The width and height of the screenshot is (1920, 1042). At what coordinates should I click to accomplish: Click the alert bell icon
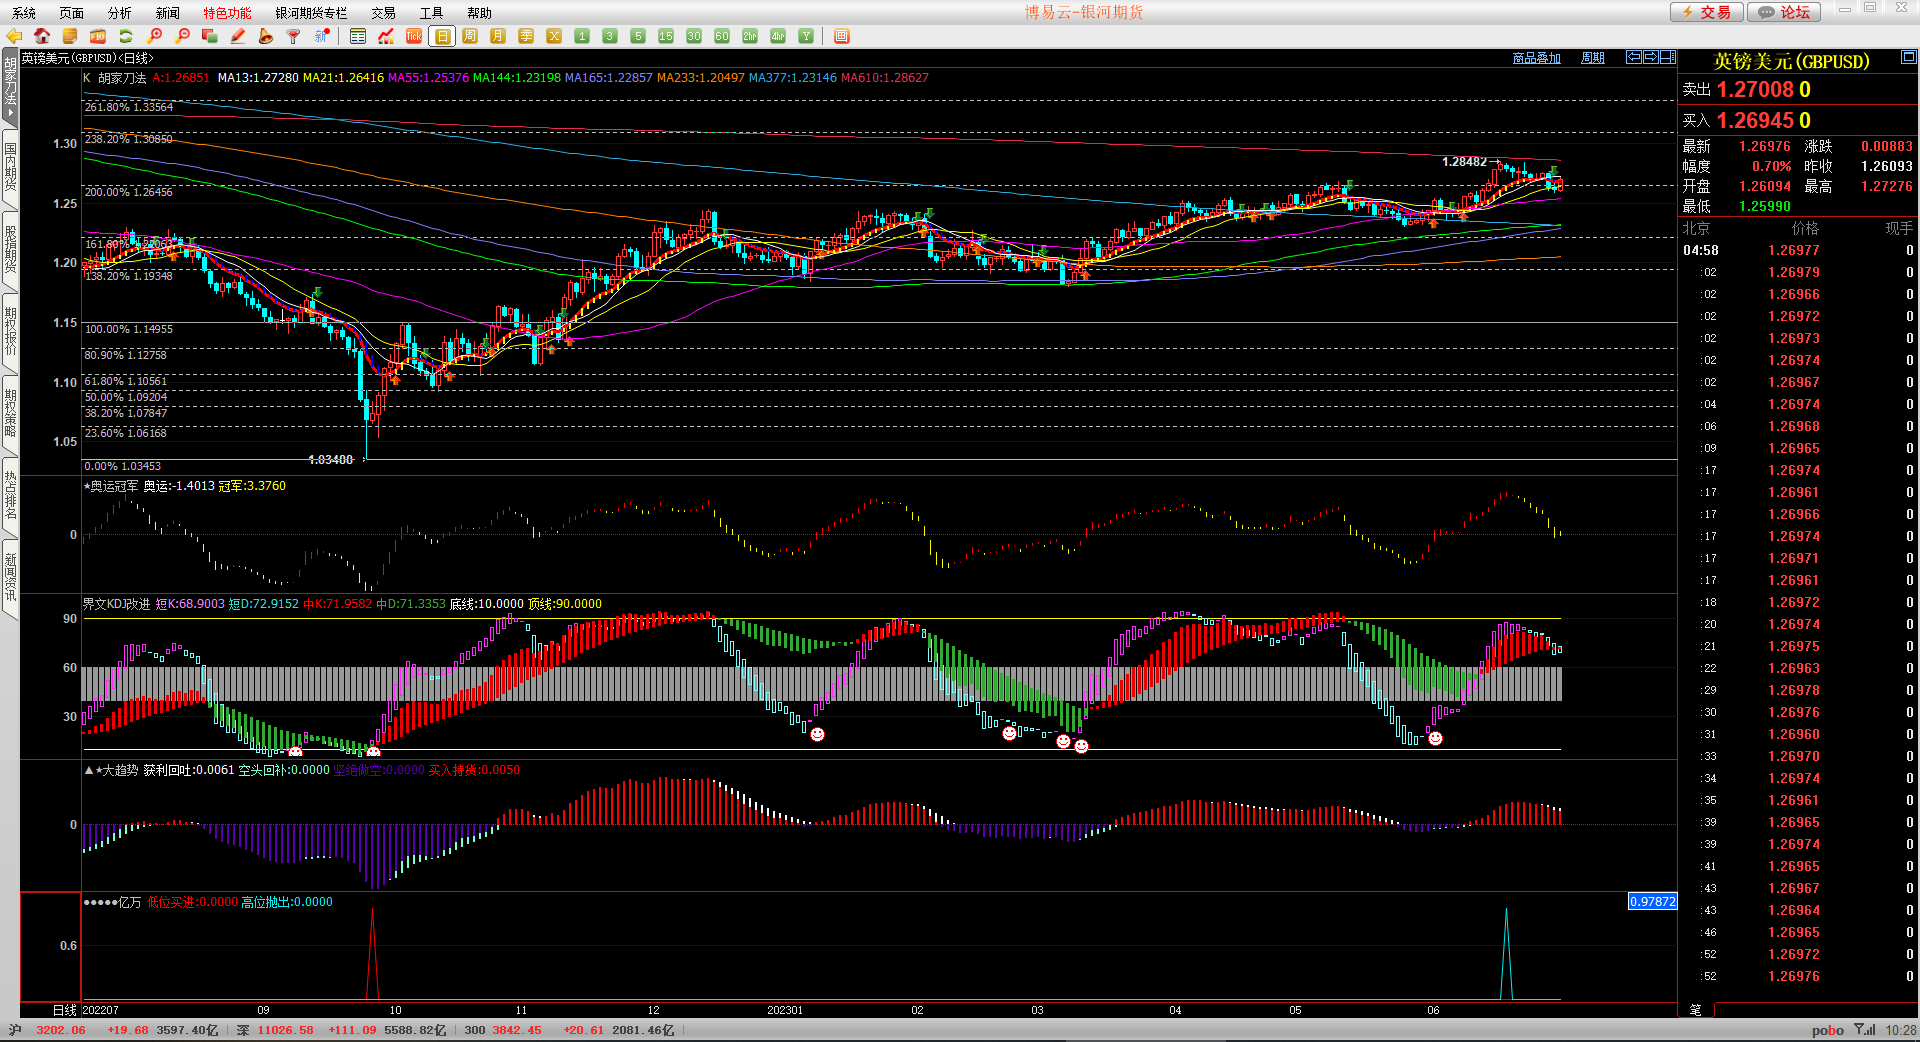point(265,36)
